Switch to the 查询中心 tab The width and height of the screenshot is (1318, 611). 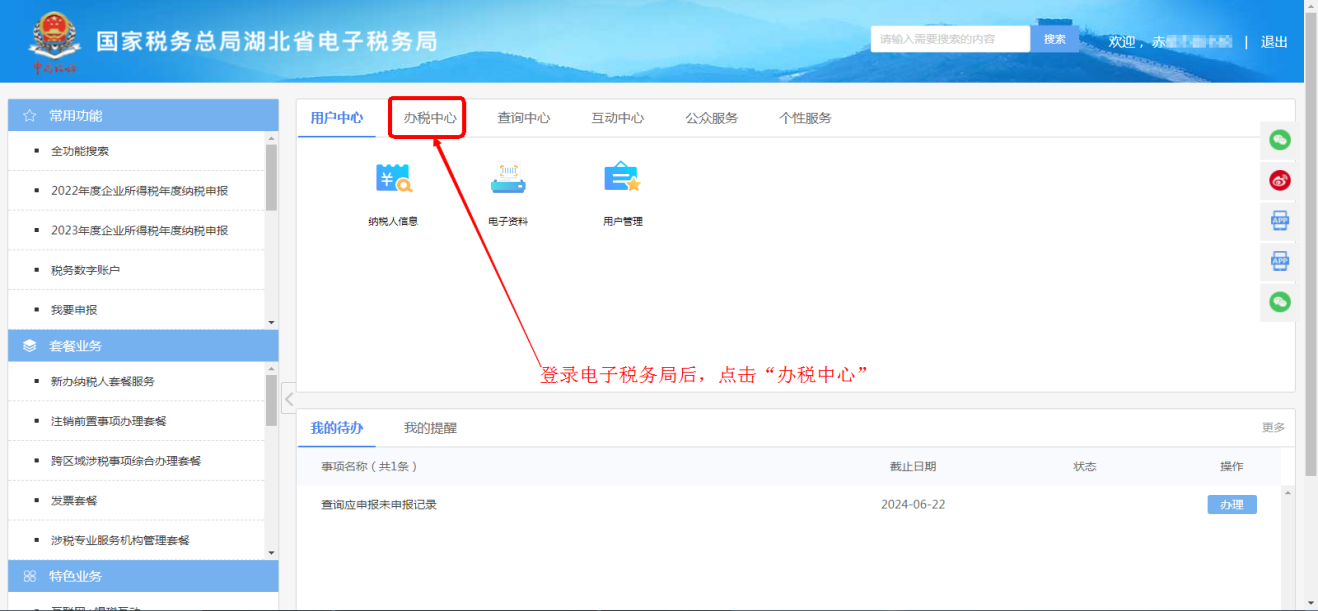pyautogui.click(x=524, y=118)
